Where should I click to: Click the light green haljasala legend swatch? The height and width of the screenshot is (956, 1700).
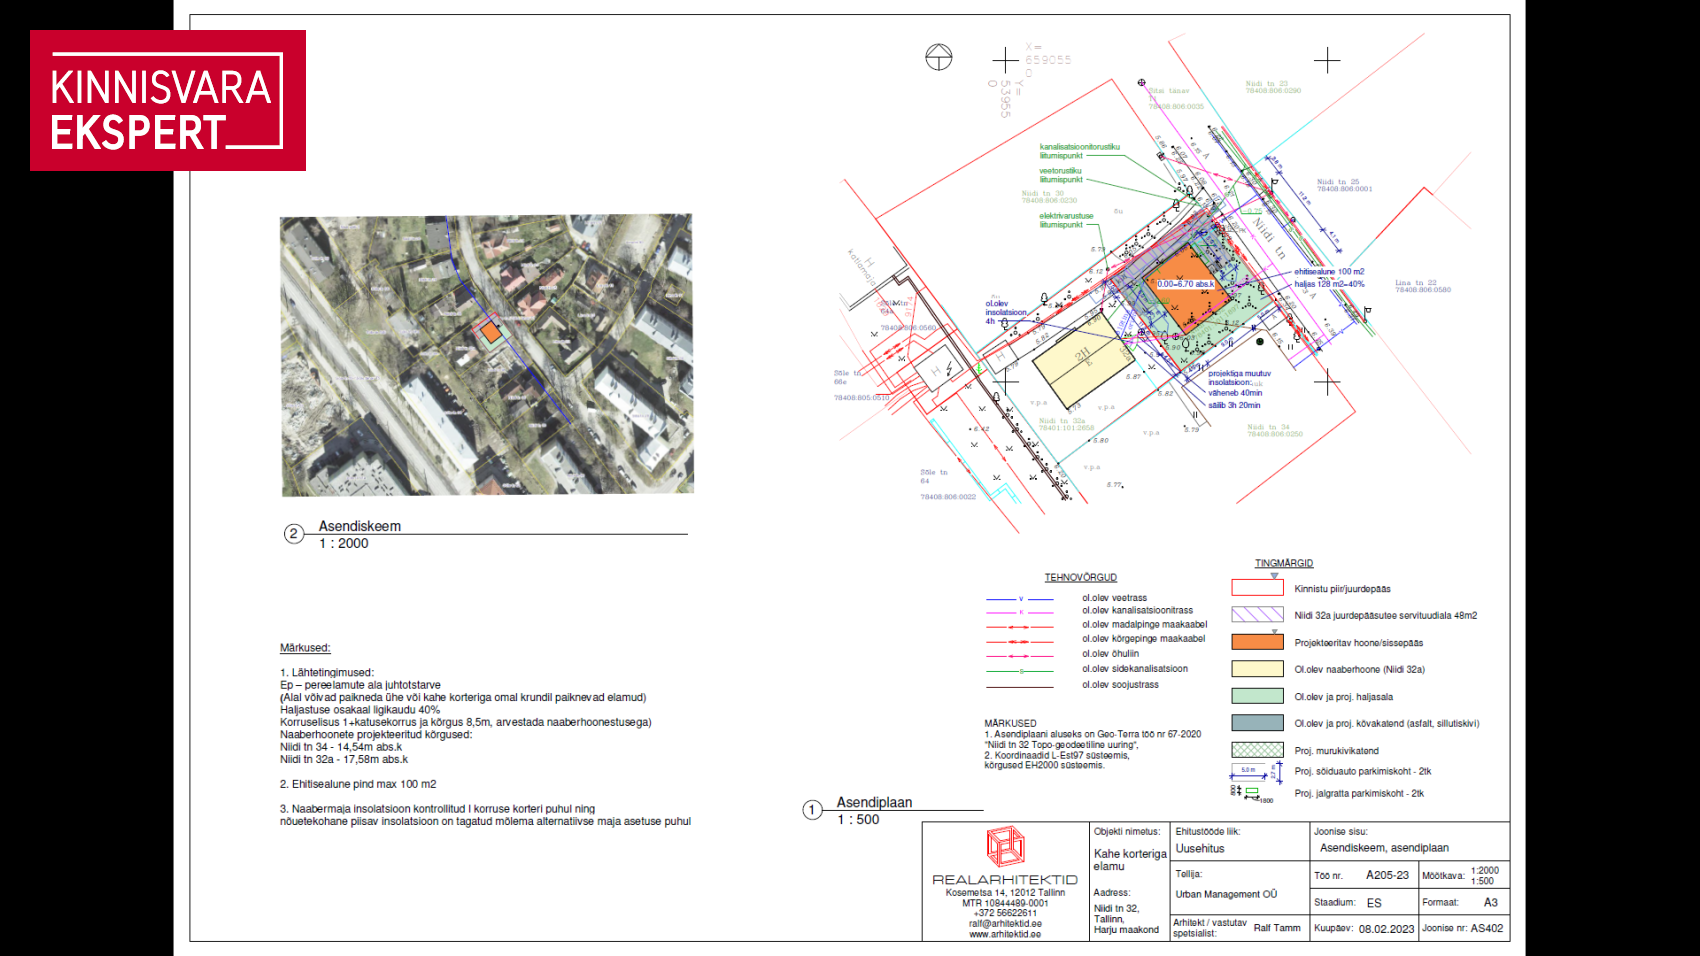pyautogui.click(x=1257, y=696)
